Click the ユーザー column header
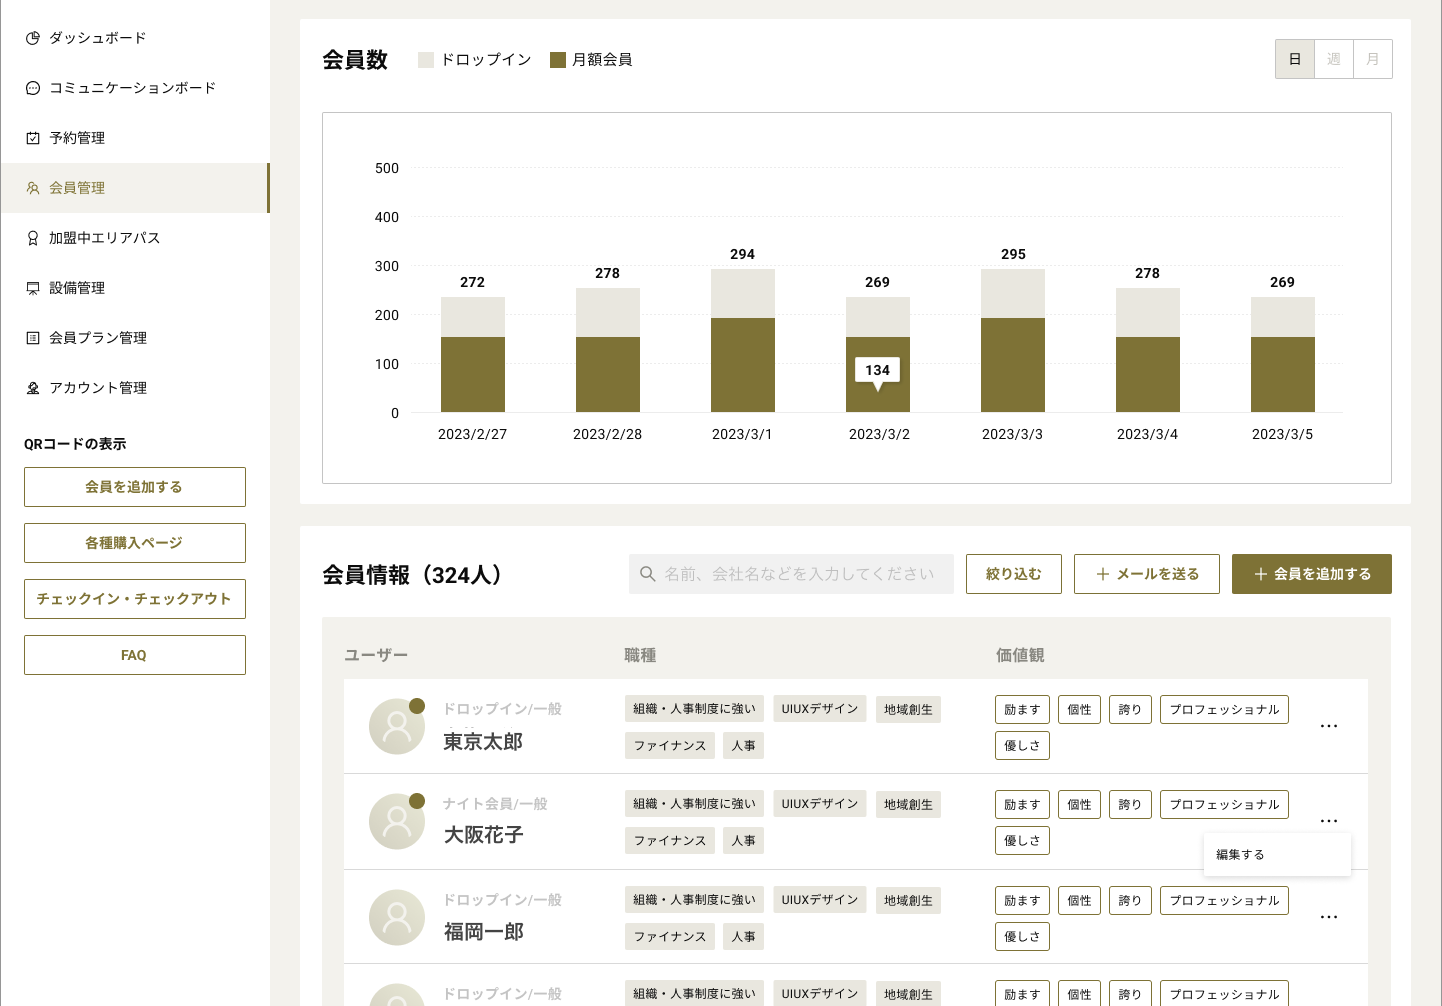The width and height of the screenshot is (1442, 1006). (376, 655)
